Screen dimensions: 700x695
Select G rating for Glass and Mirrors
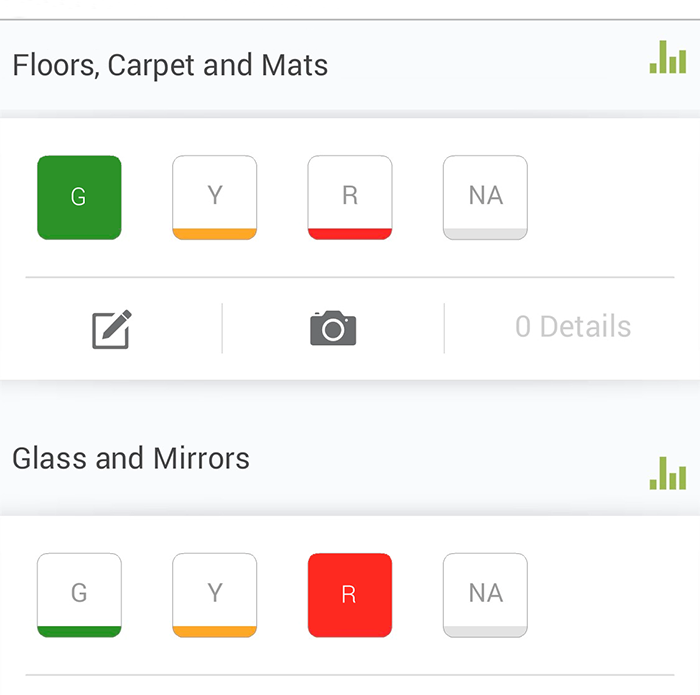79,592
